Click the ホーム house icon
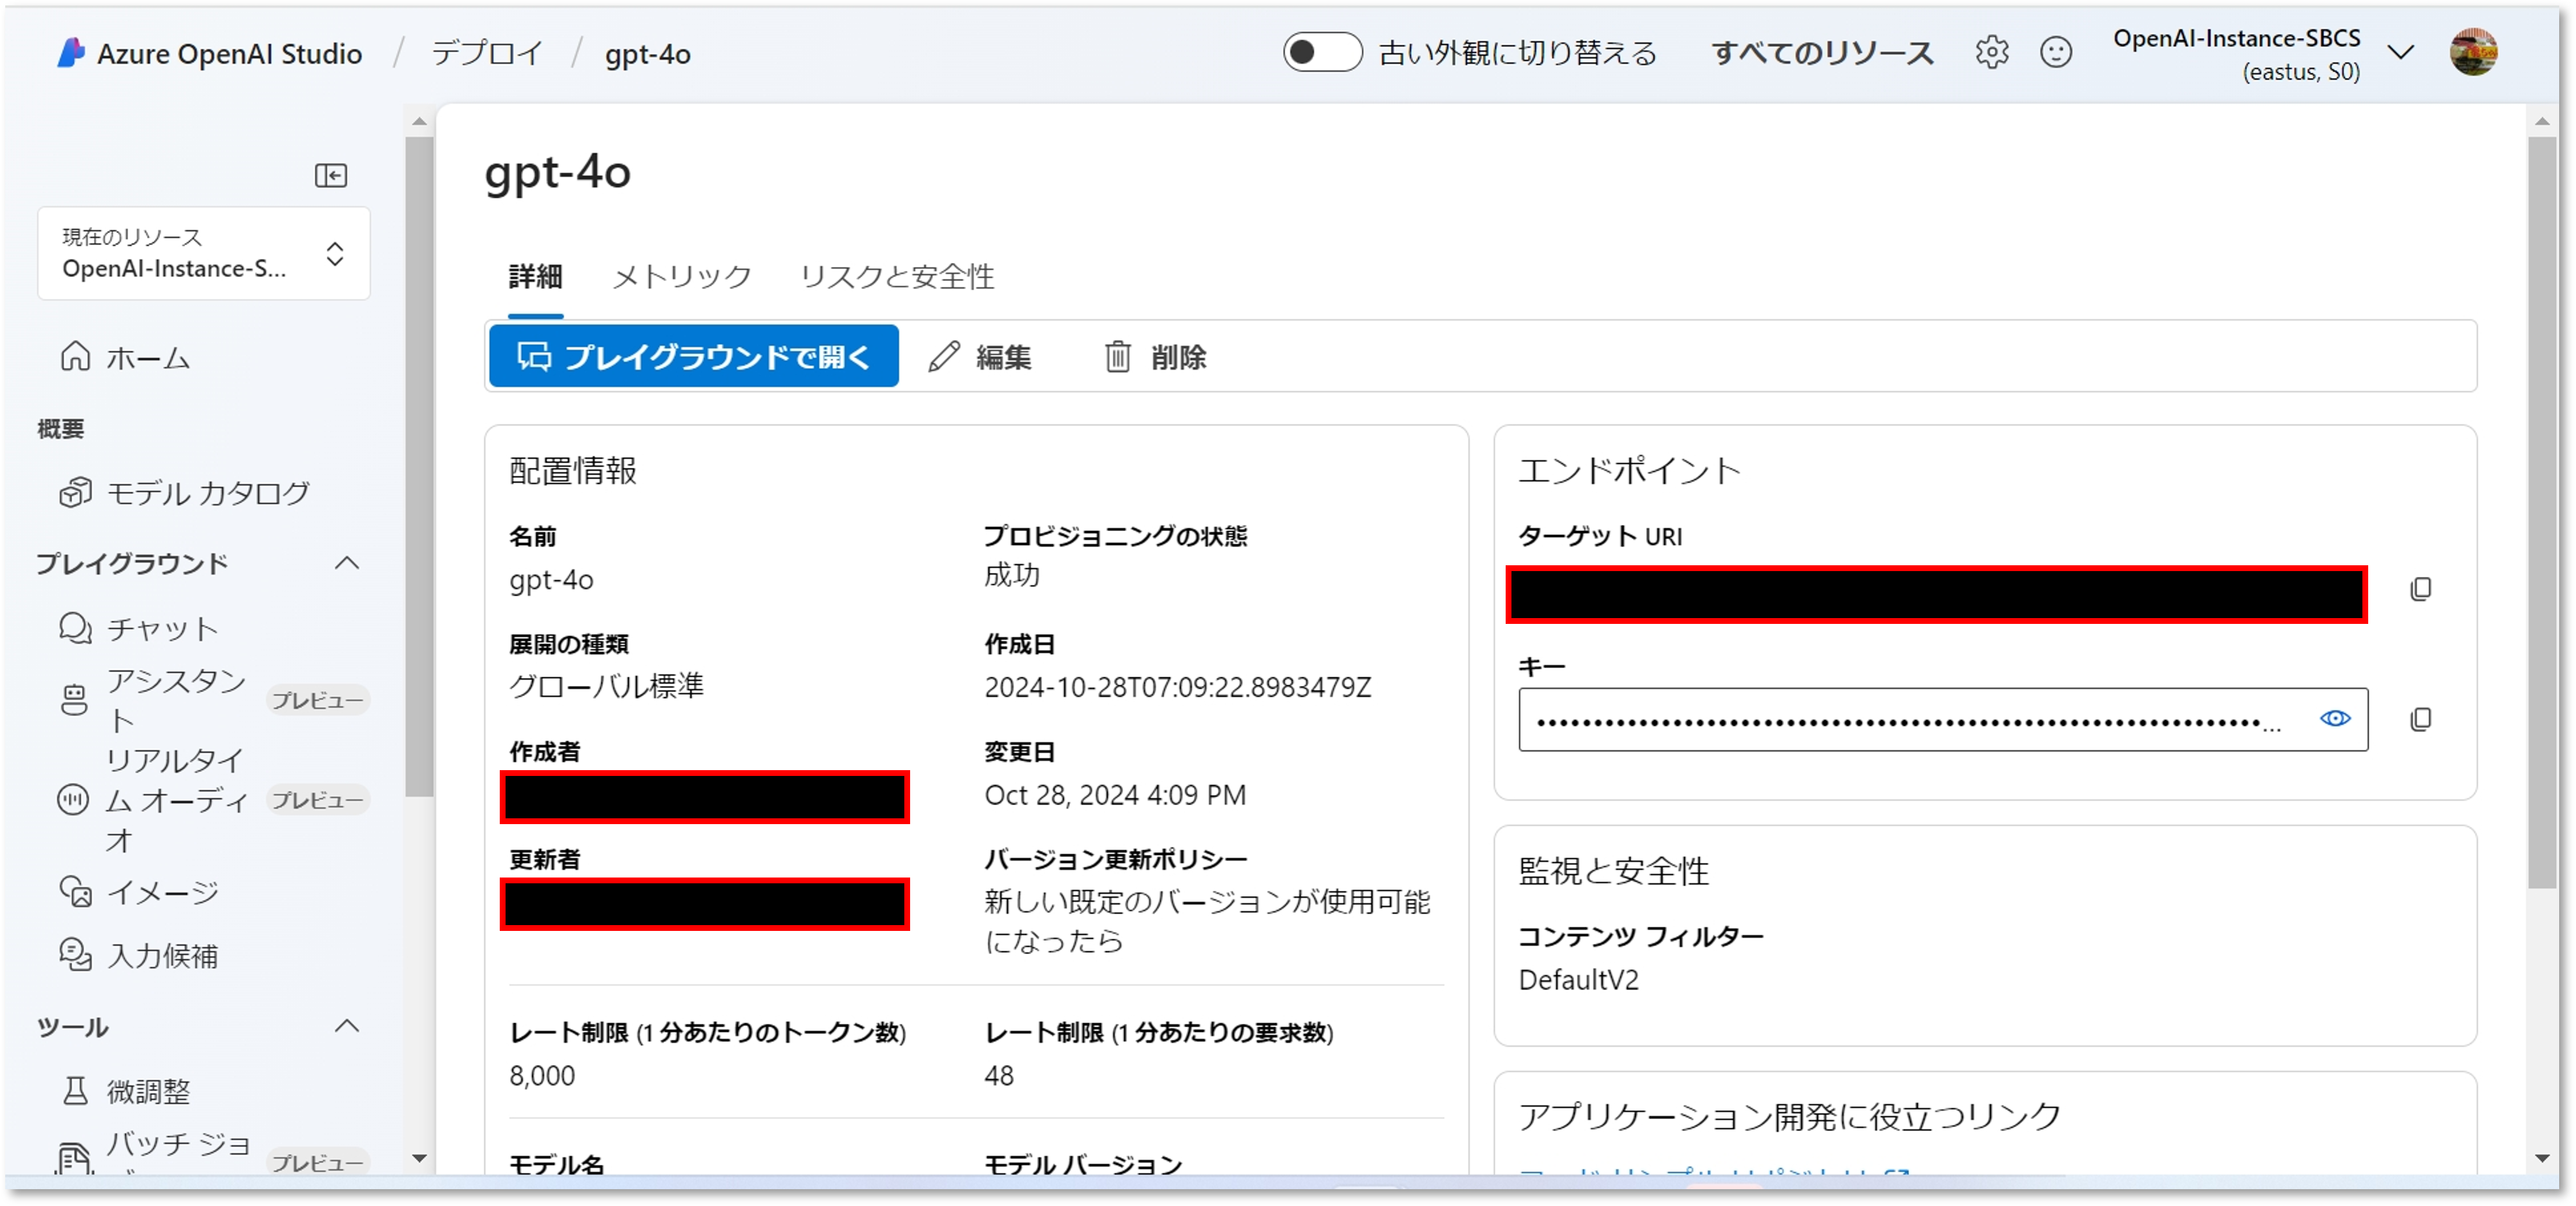2576x1206 pixels. point(75,356)
